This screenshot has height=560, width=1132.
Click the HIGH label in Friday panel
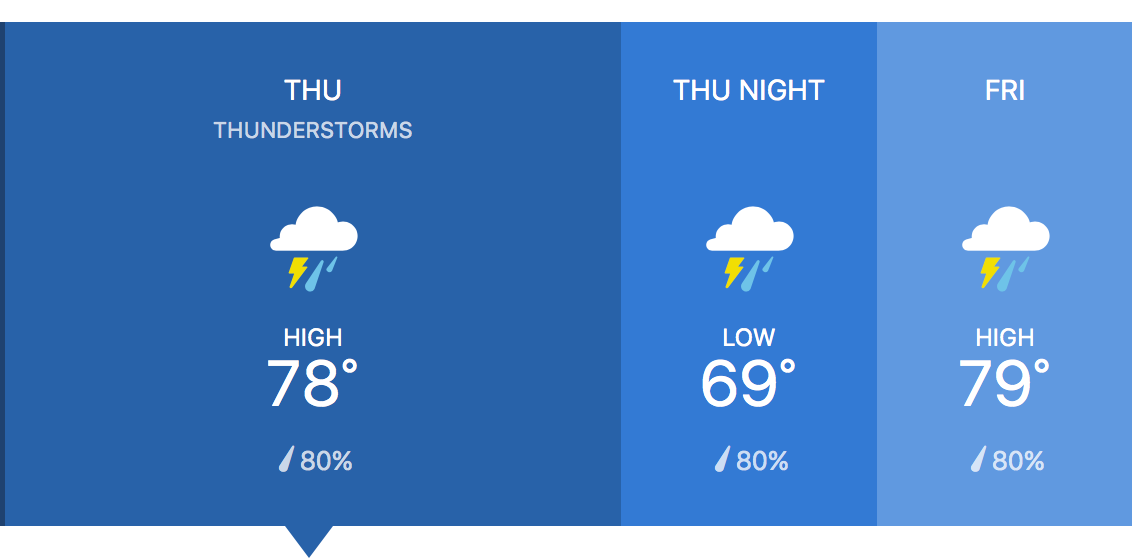tap(1005, 338)
